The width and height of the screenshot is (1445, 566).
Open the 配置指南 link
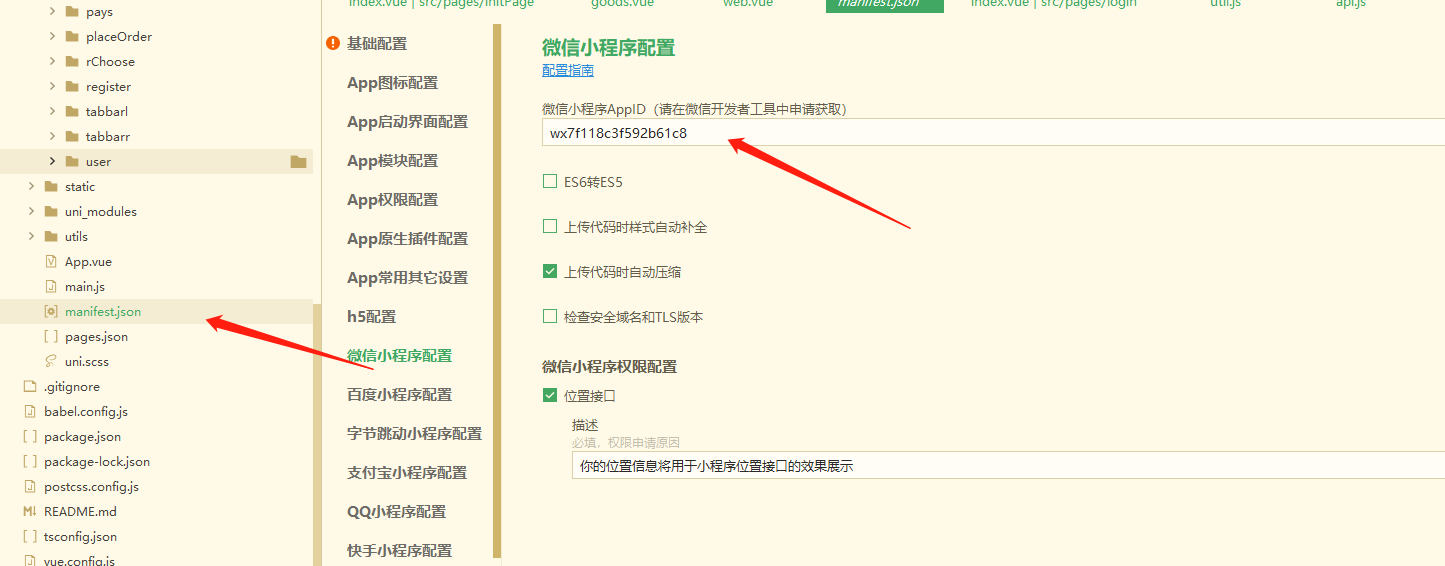(568, 71)
